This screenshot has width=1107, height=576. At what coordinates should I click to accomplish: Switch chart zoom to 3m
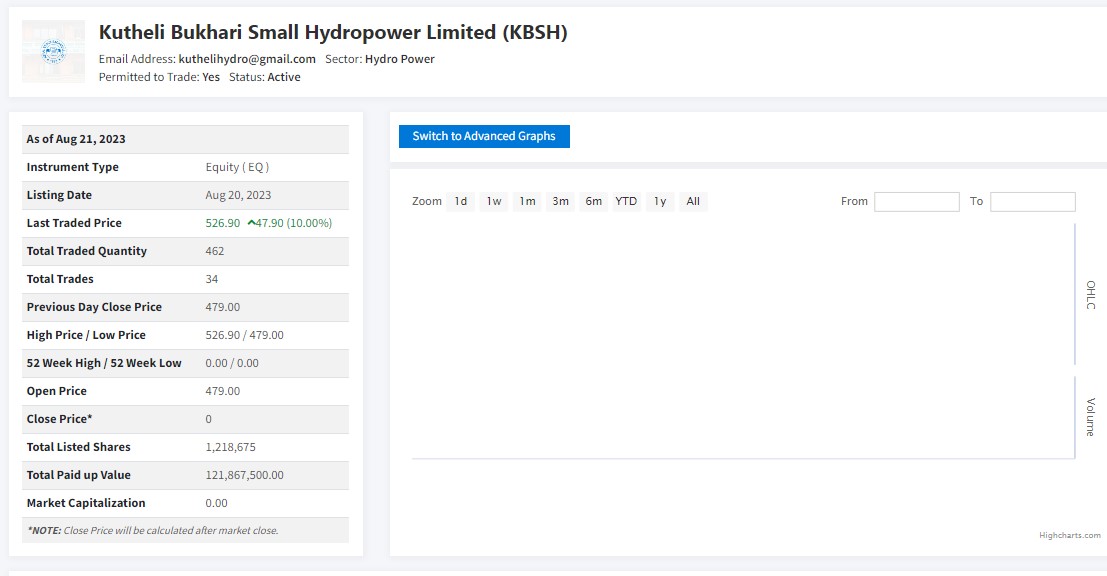click(560, 201)
